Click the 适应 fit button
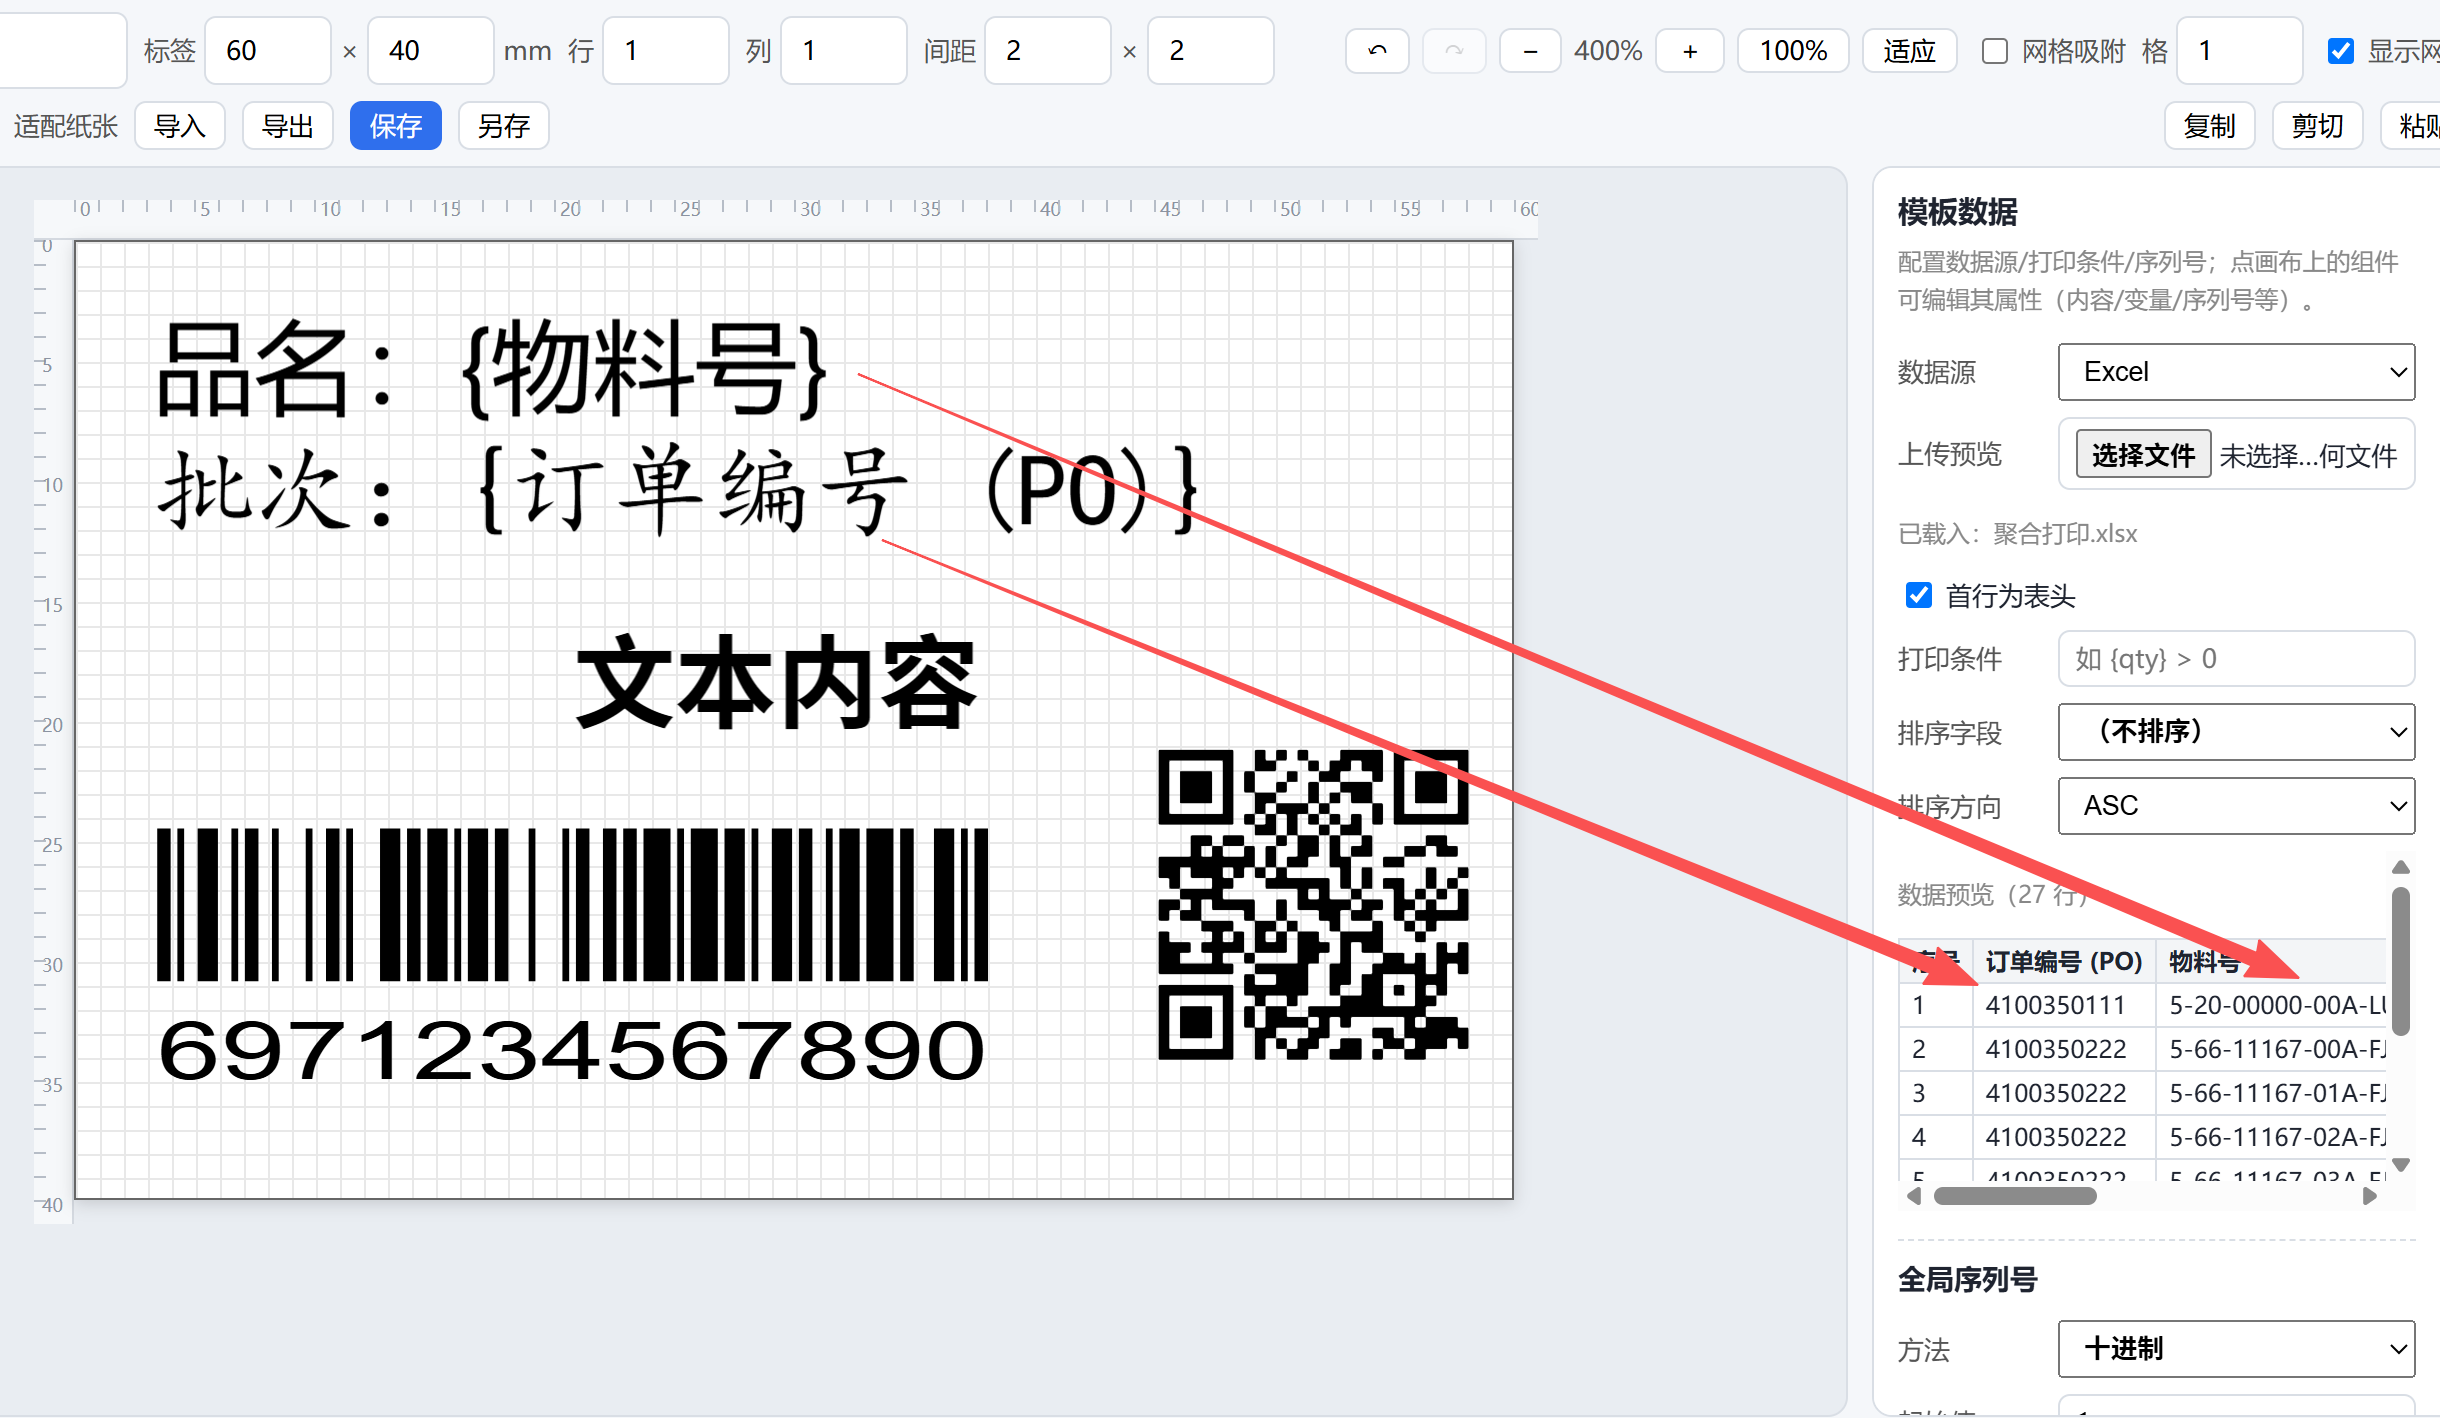 pos(1910,51)
